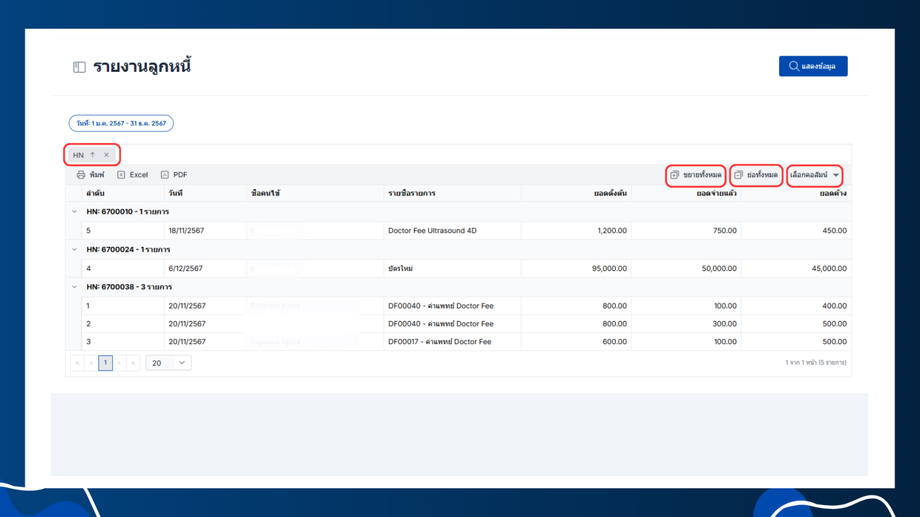Select page 1 in the pagination
The height and width of the screenshot is (517, 920).
105,363
